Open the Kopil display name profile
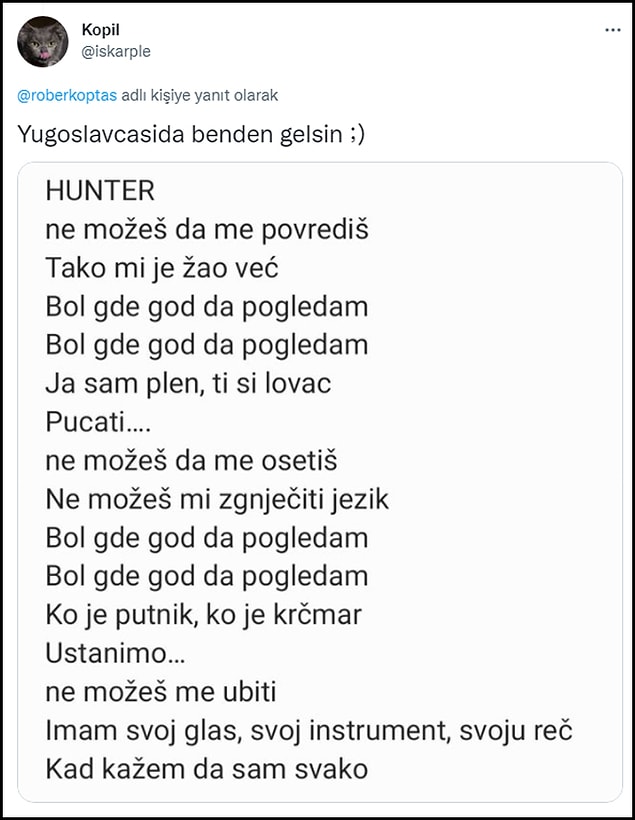The image size is (635, 820). tap(100, 30)
